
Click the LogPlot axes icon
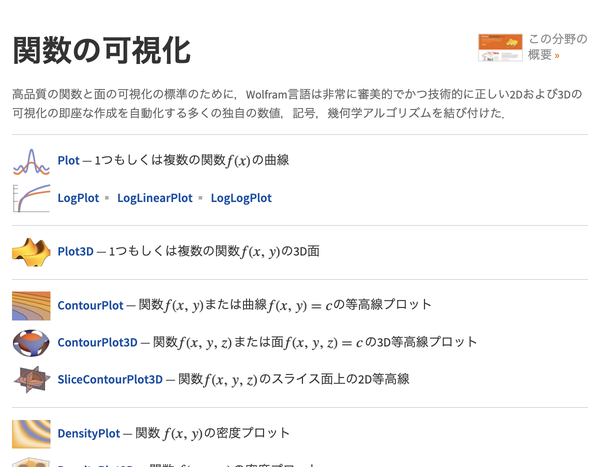pyautogui.click(x=31, y=198)
